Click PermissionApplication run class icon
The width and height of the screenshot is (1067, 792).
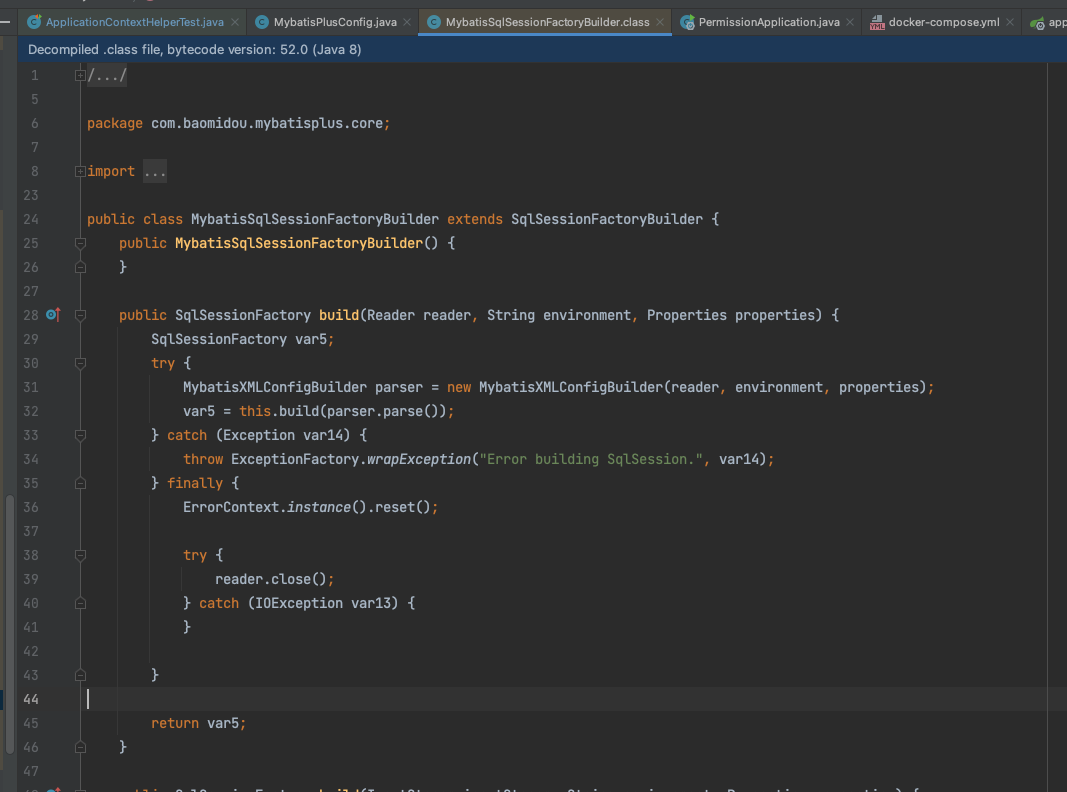coord(687,22)
